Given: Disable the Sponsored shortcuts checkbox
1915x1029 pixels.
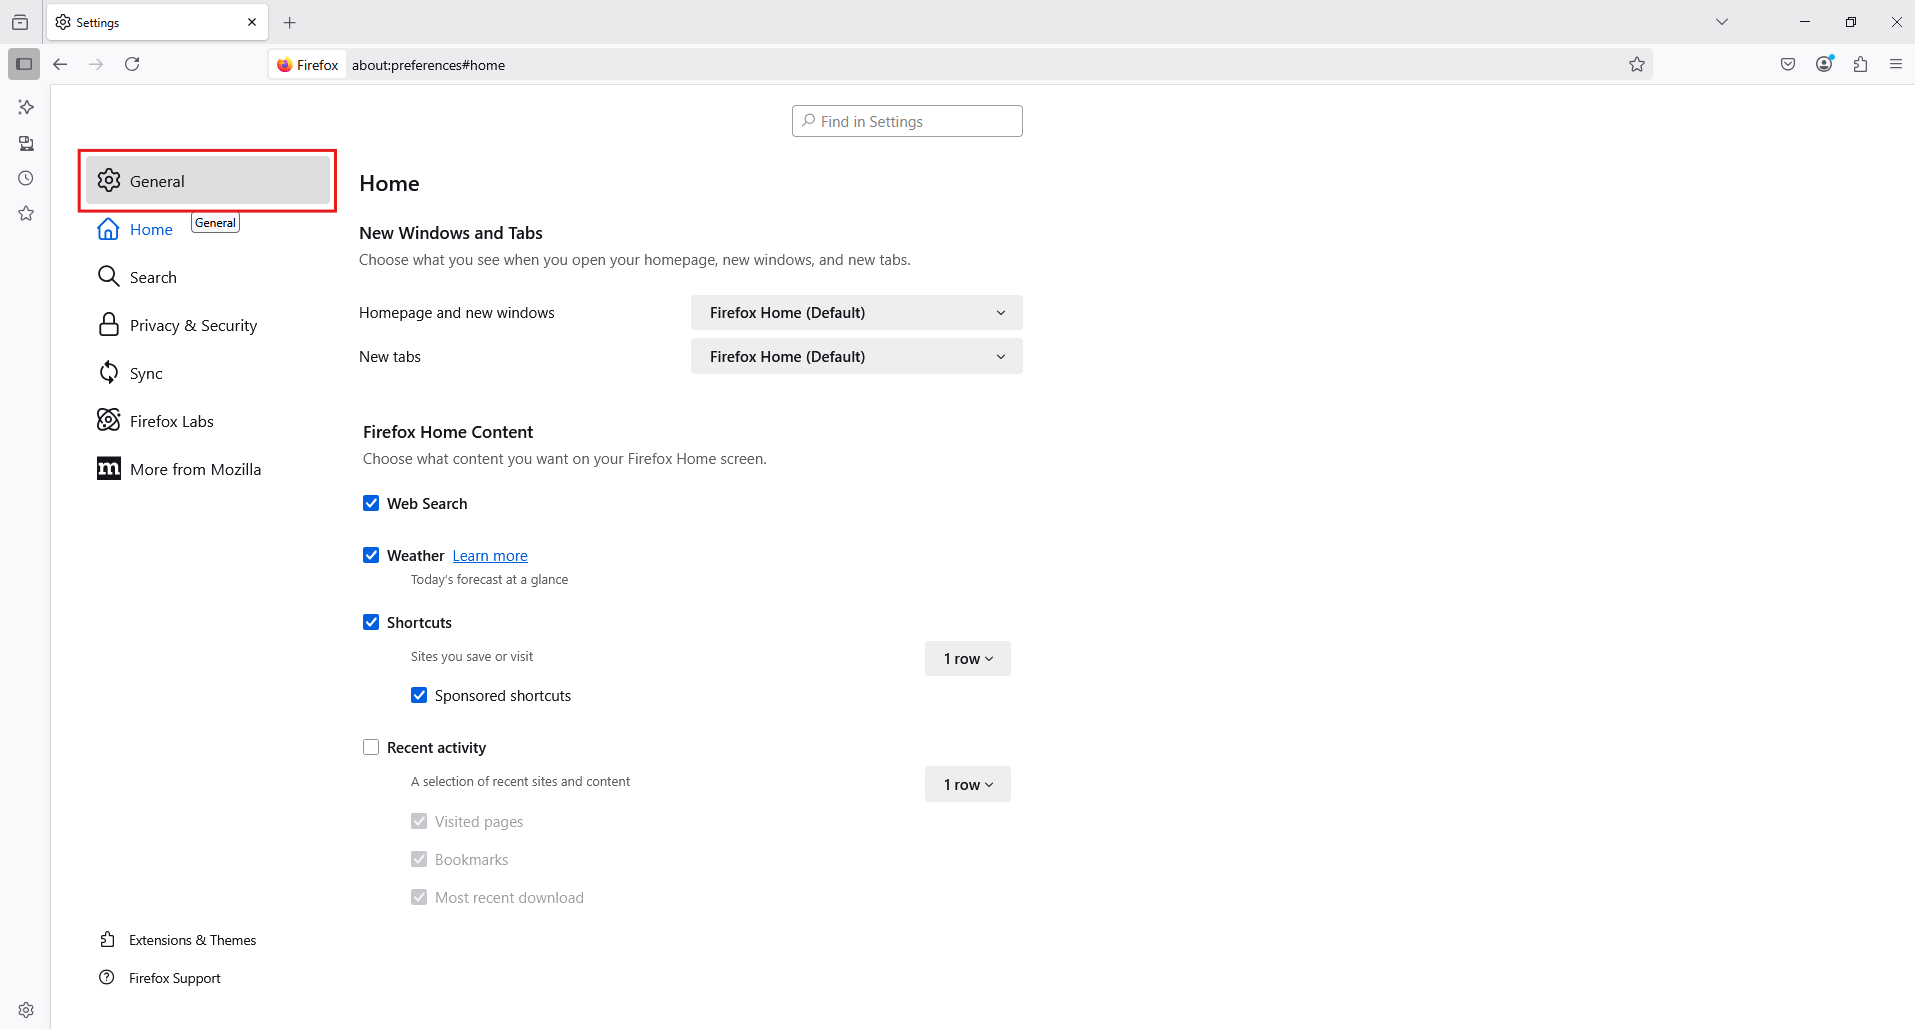Looking at the screenshot, I should point(419,696).
